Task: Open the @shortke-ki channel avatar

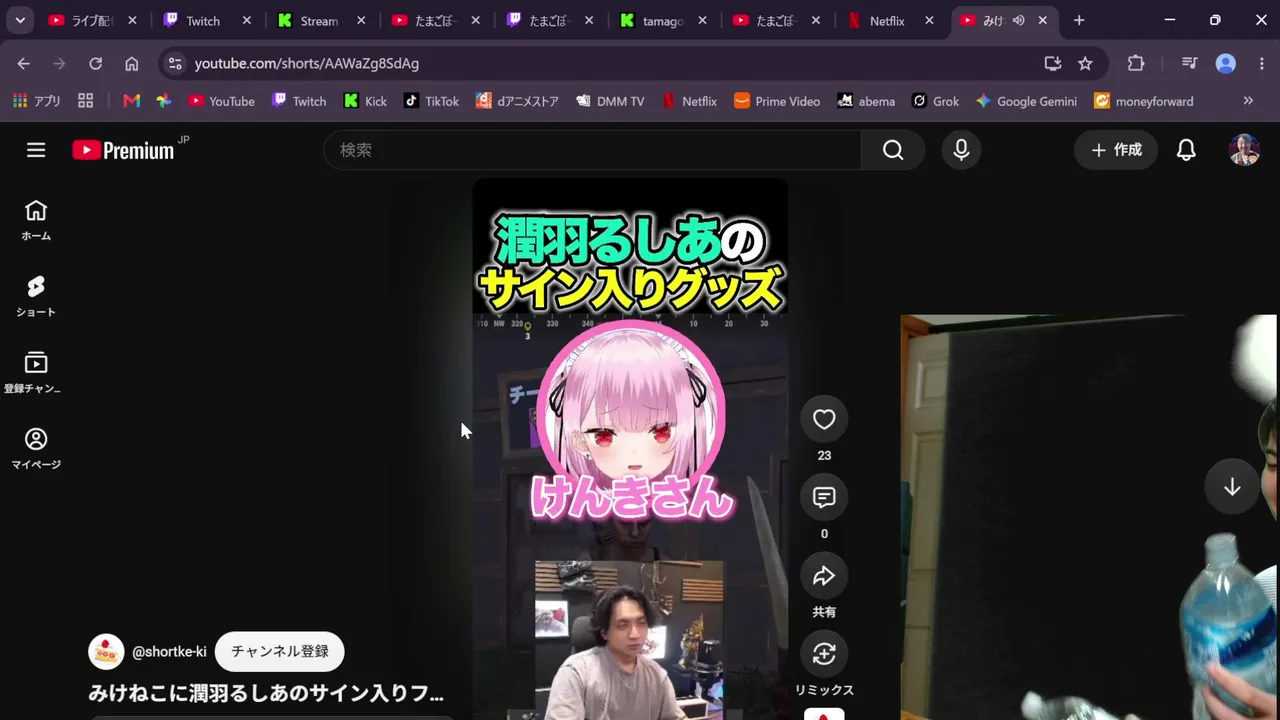Action: pos(106,652)
